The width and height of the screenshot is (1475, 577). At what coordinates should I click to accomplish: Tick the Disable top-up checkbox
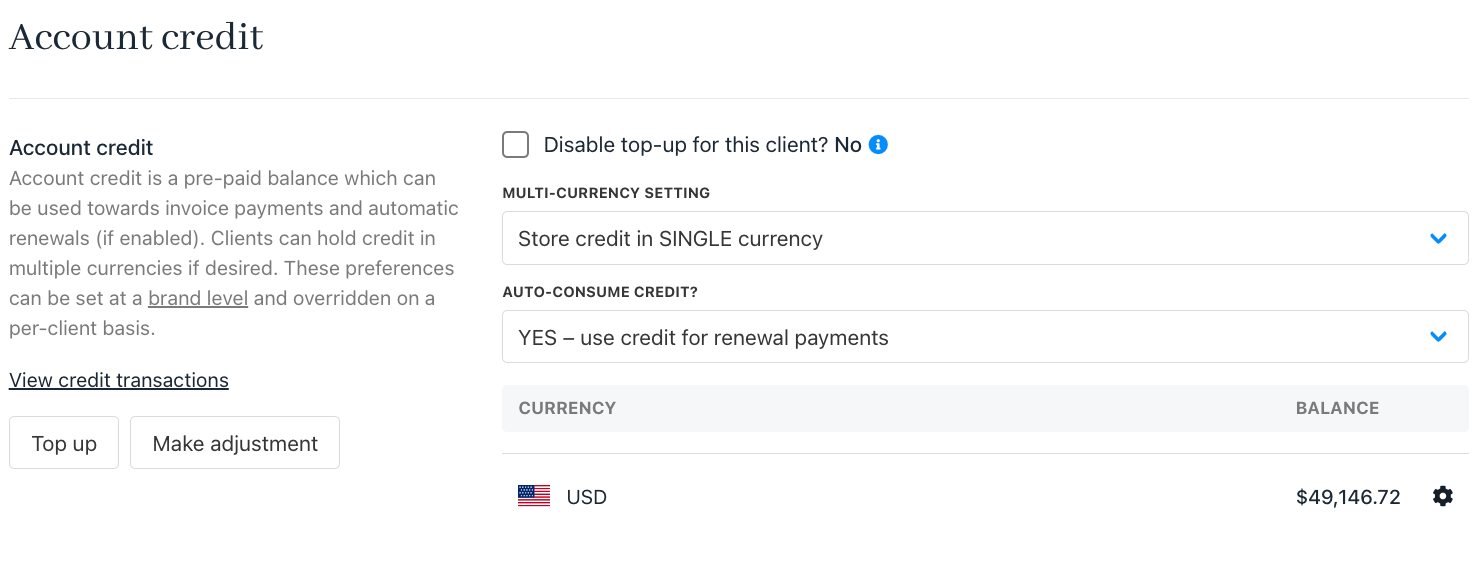(x=516, y=145)
